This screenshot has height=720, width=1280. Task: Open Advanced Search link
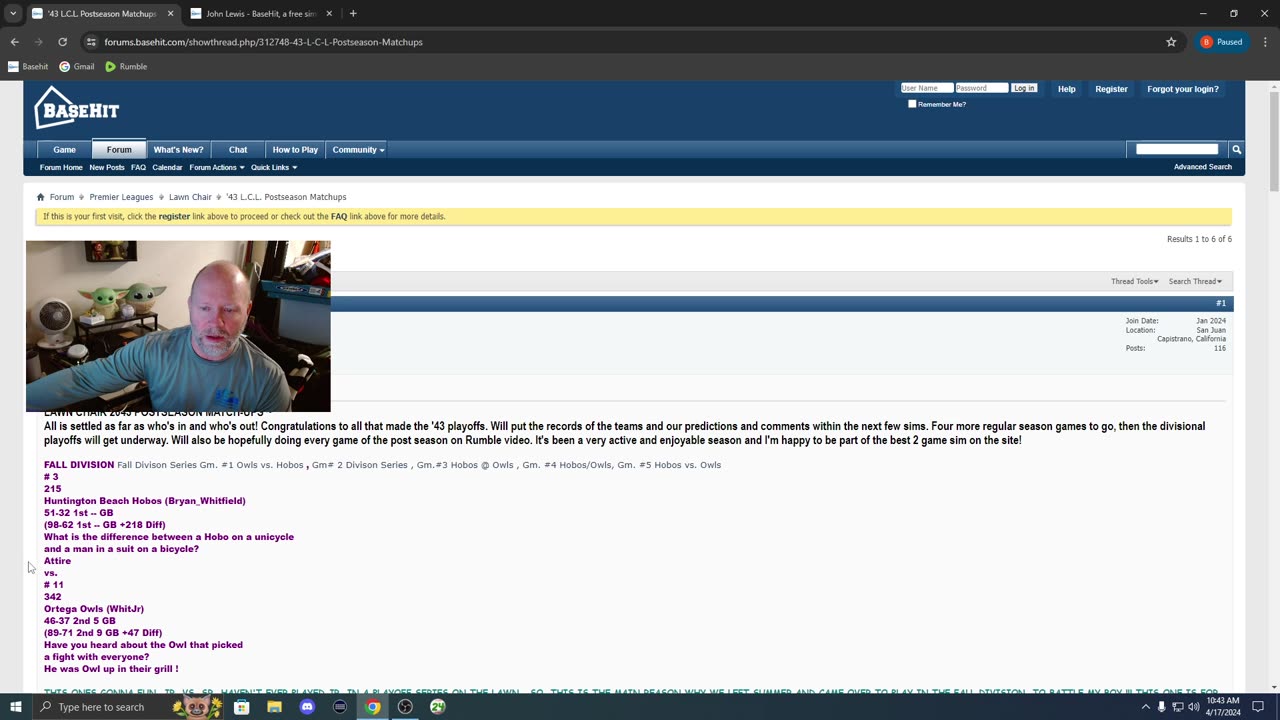pos(1203,167)
